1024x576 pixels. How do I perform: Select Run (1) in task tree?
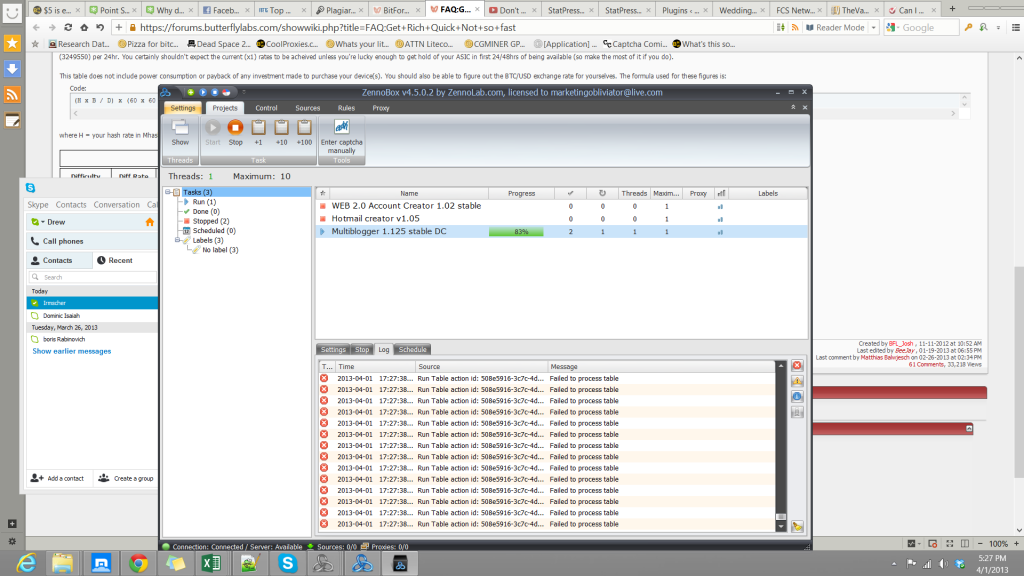click(x=204, y=202)
